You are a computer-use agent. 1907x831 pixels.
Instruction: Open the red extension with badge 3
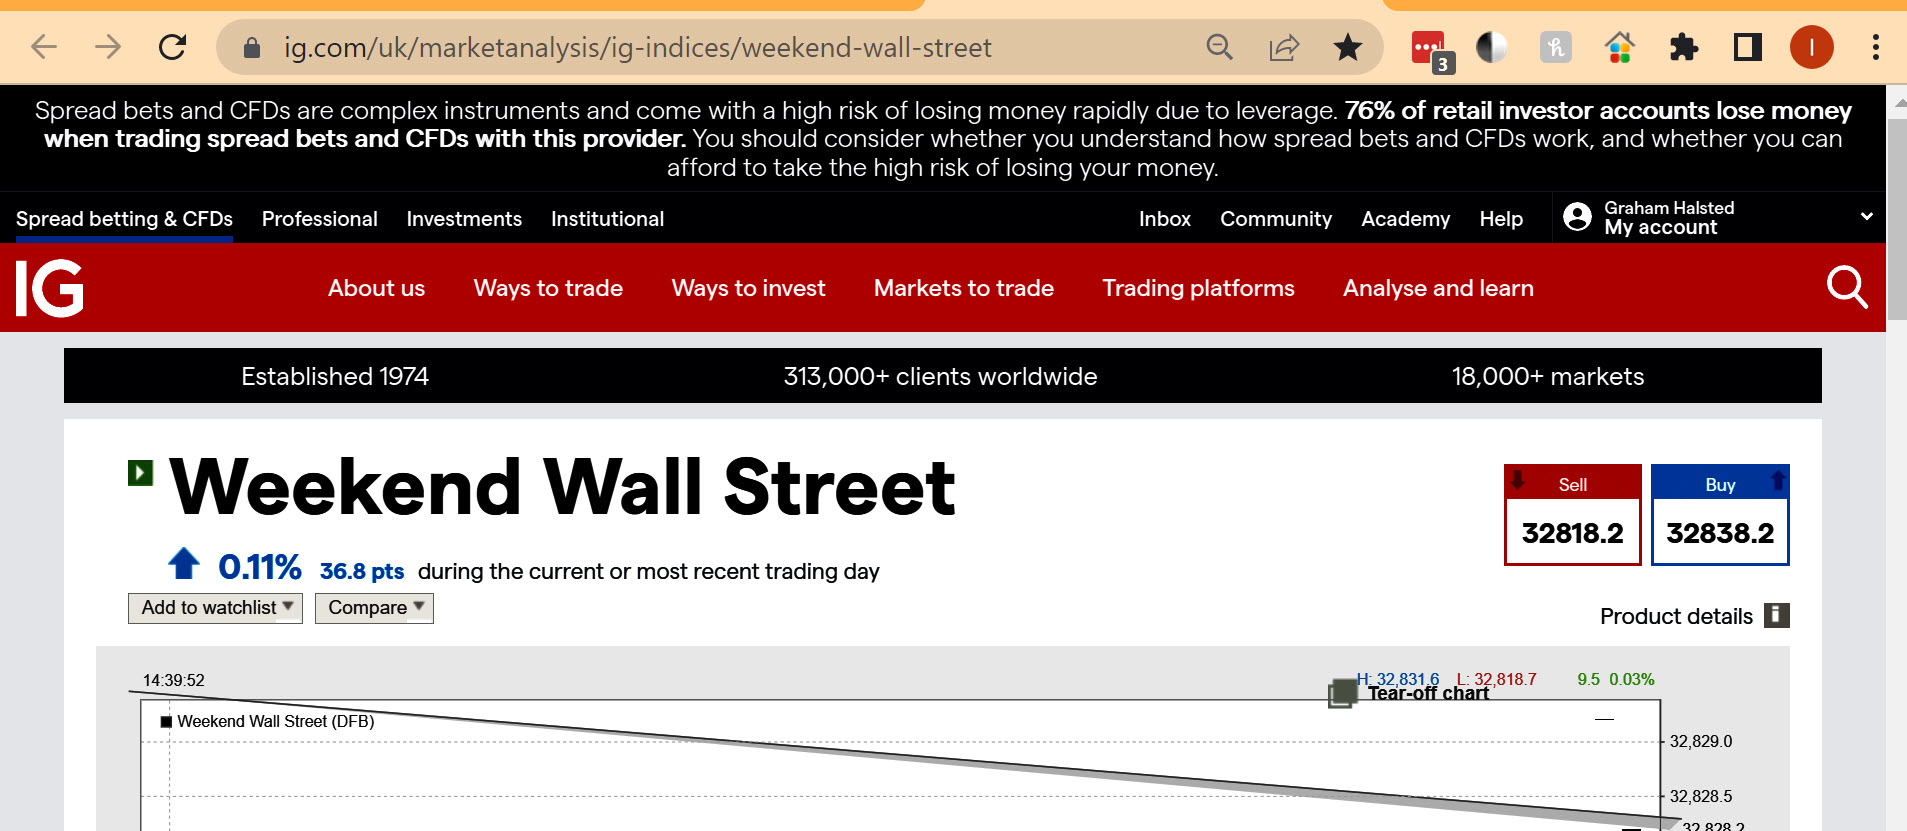coord(1431,50)
